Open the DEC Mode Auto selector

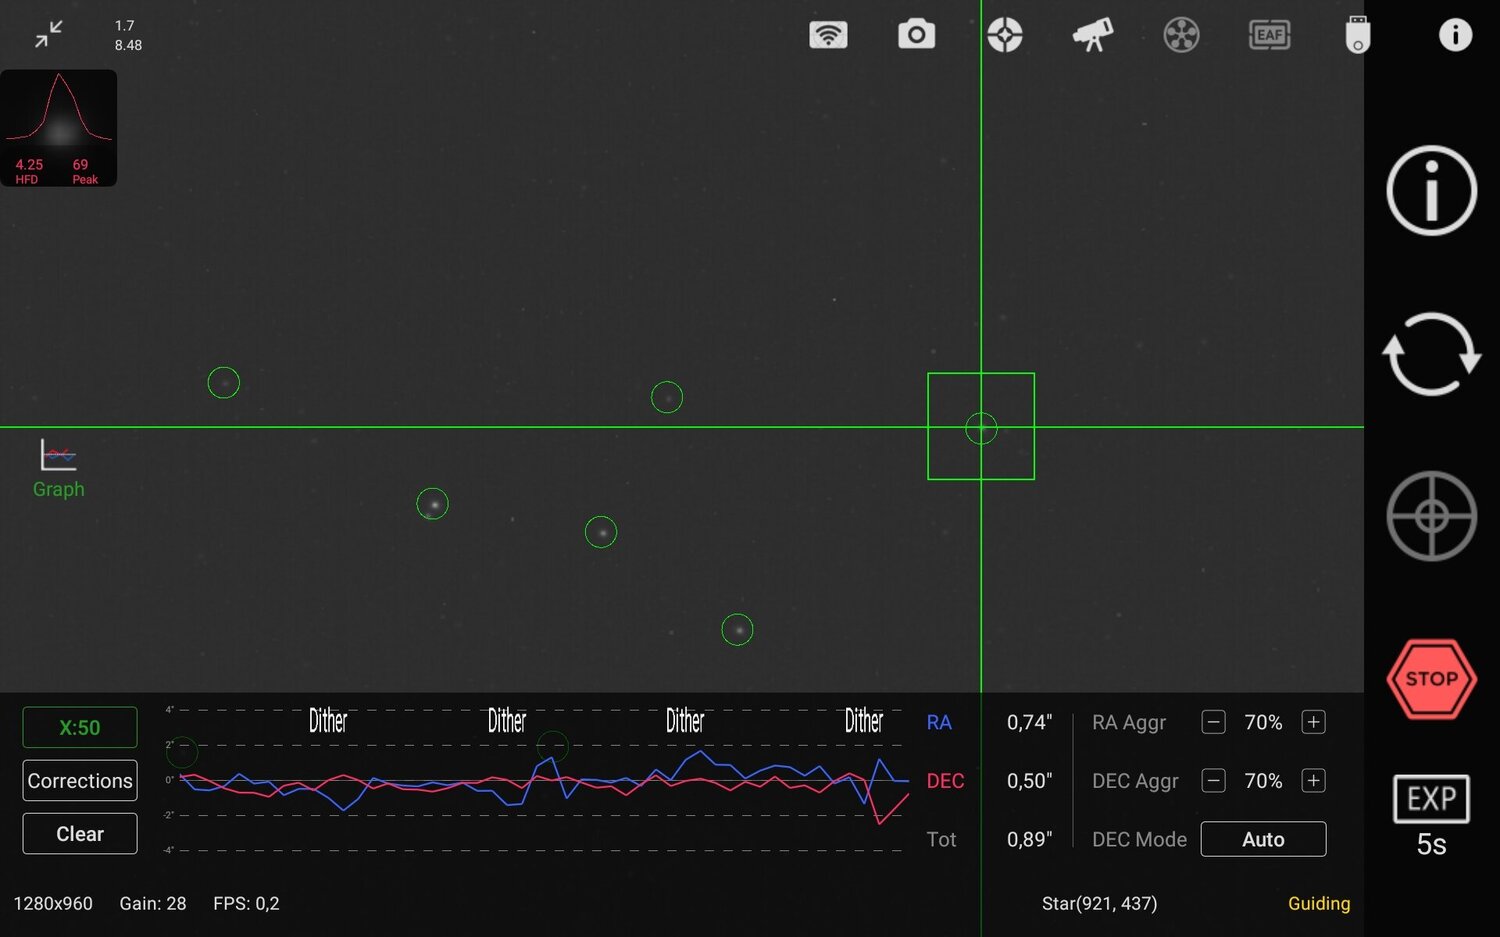tap(1263, 839)
